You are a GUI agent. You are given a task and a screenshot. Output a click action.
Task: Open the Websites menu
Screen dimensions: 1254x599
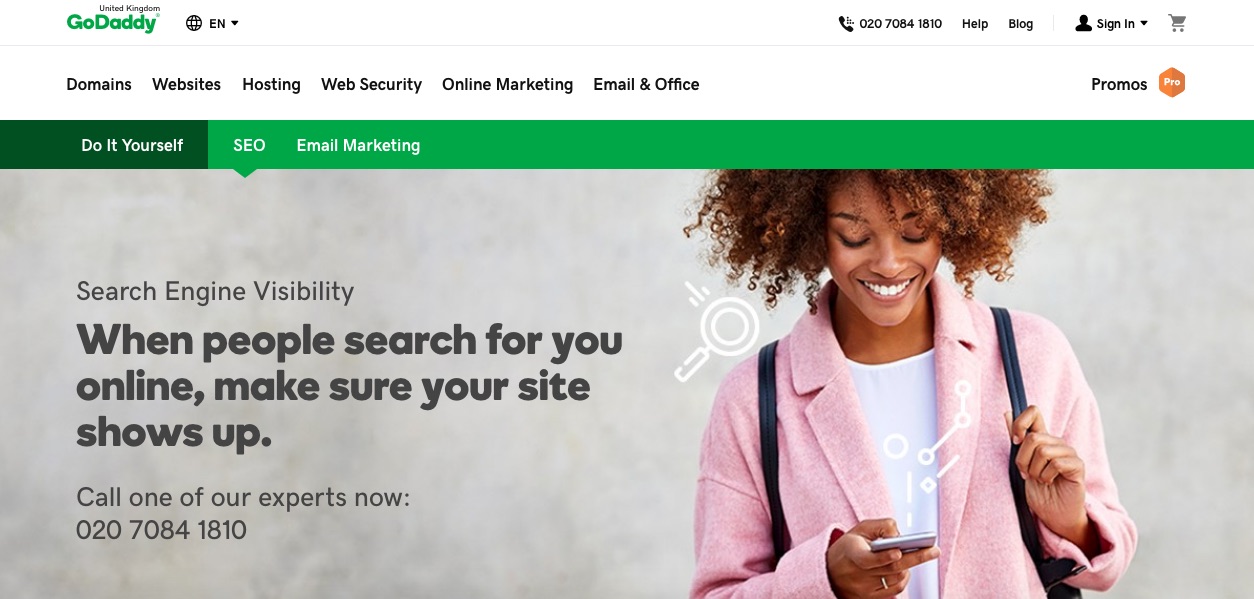(186, 84)
